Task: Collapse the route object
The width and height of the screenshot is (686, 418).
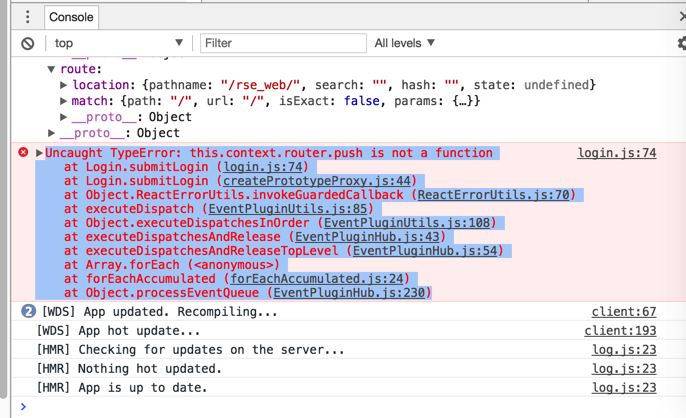Action: (x=52, y=70)
